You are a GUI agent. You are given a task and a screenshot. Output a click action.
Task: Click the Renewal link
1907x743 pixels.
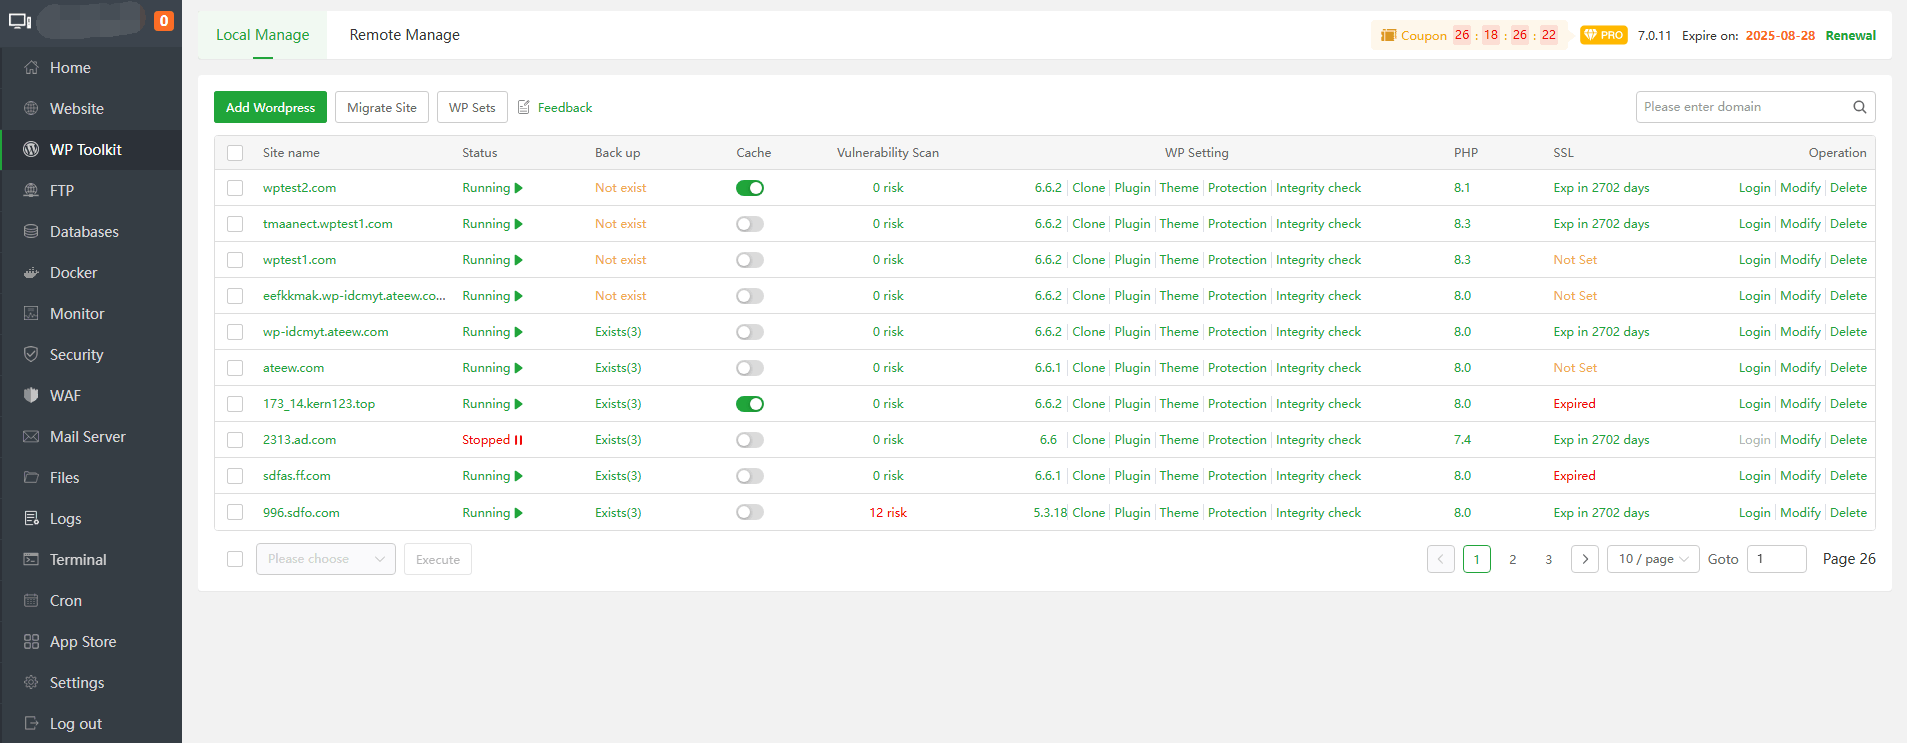point(1851,35)
